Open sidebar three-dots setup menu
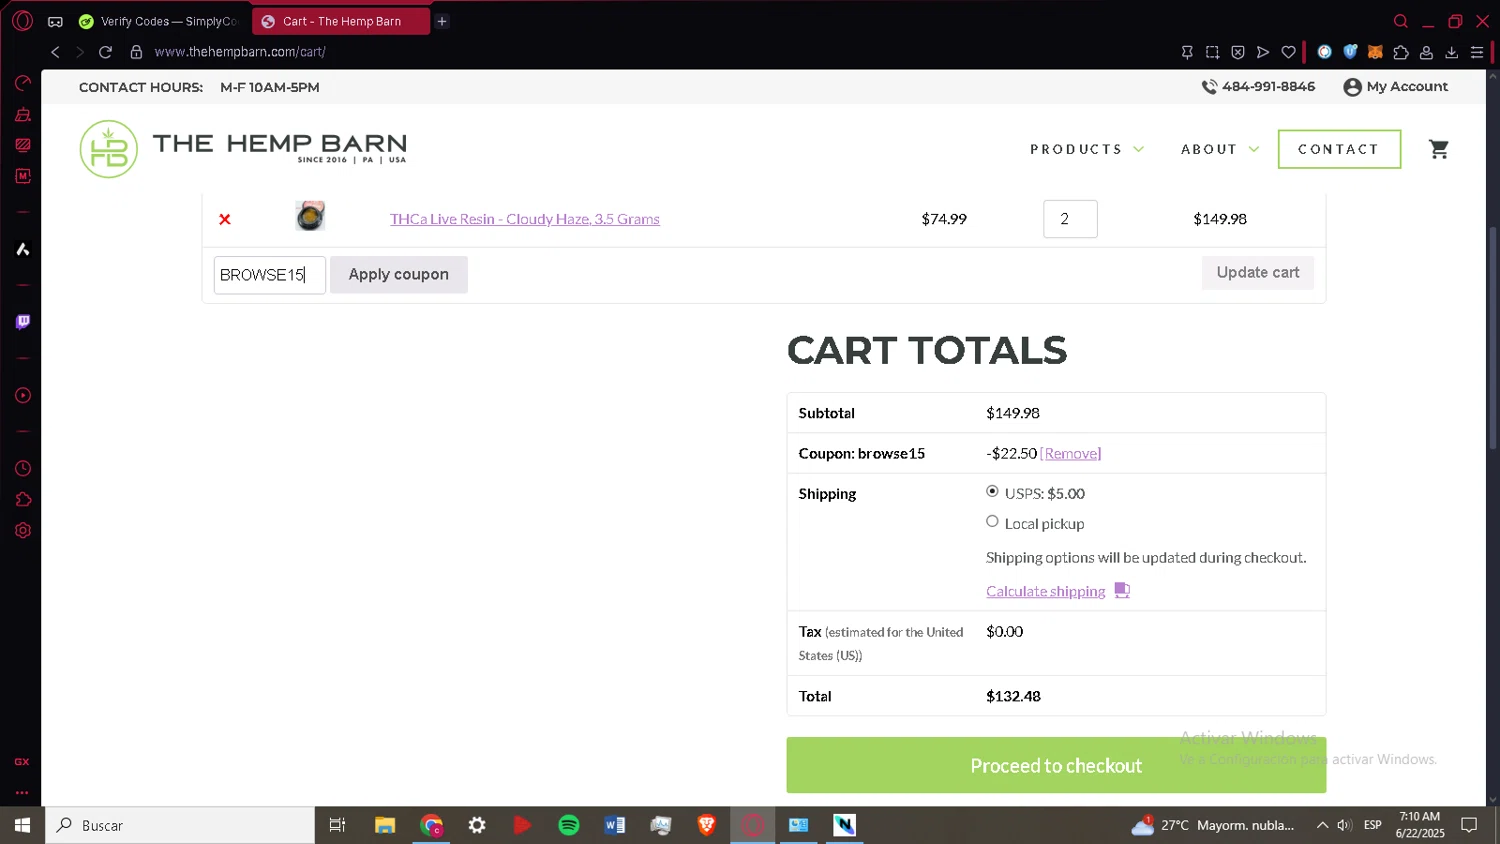 (x=22, y=792)
